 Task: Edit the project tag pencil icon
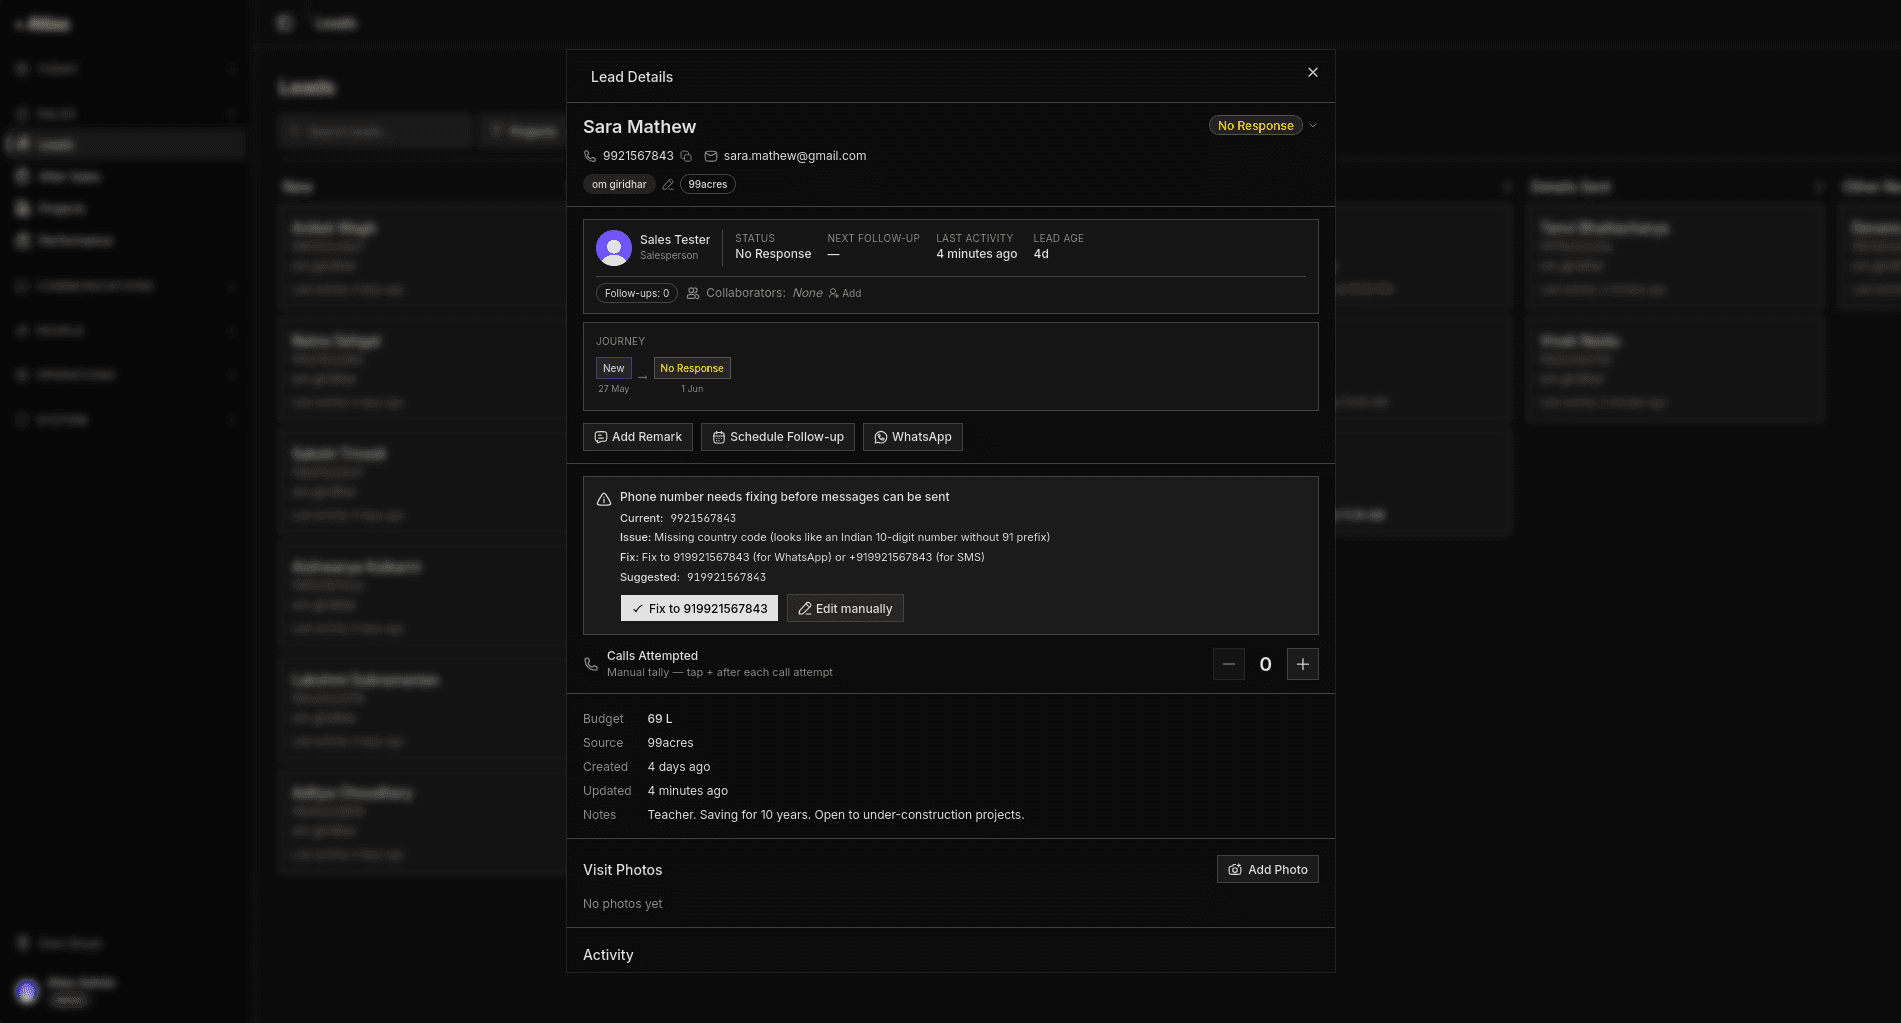pyautogui.click(x=668, y=185)
